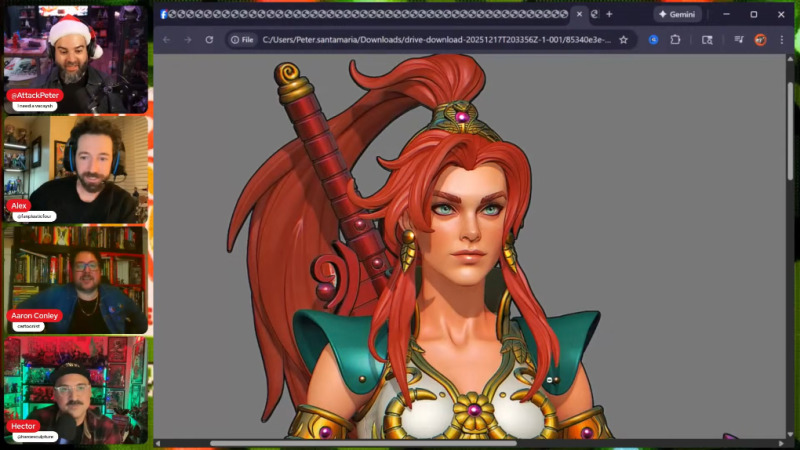
Task: Open the media controls toolbar icon
Action: pyautogui.click(x=738, y=40)
